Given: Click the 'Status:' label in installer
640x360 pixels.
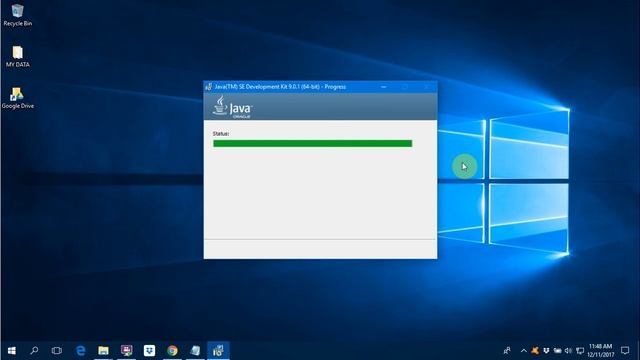Looking at the screenshot, I should coord(221,133).
